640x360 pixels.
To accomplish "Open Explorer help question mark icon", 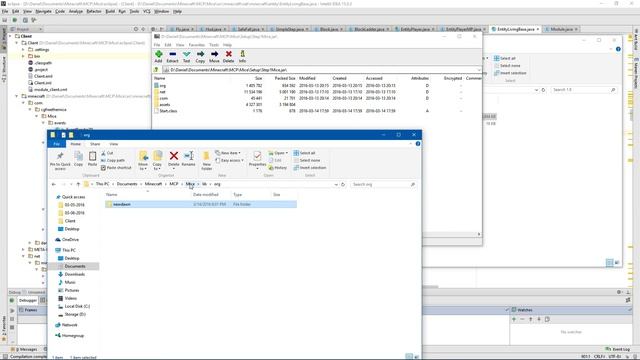I will click(418, 144).
